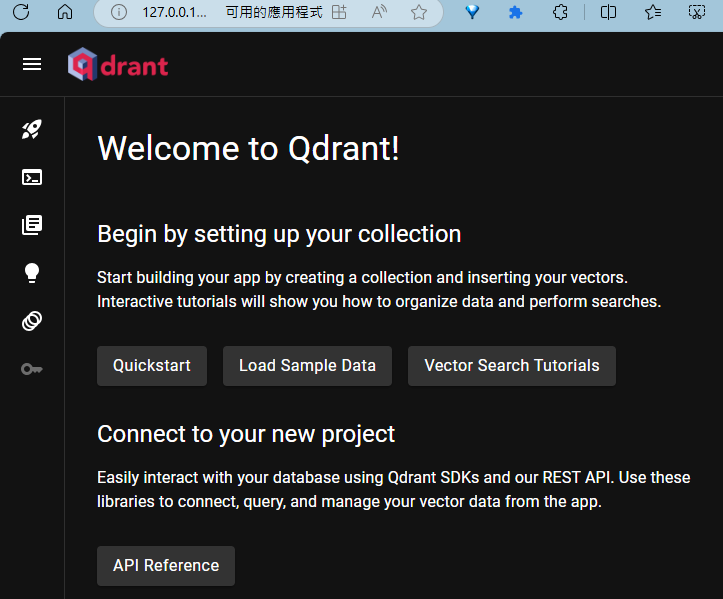This screenshot has width=723, height=599.
Task: Open the Console terminal icon
Action: pos(32,177)
